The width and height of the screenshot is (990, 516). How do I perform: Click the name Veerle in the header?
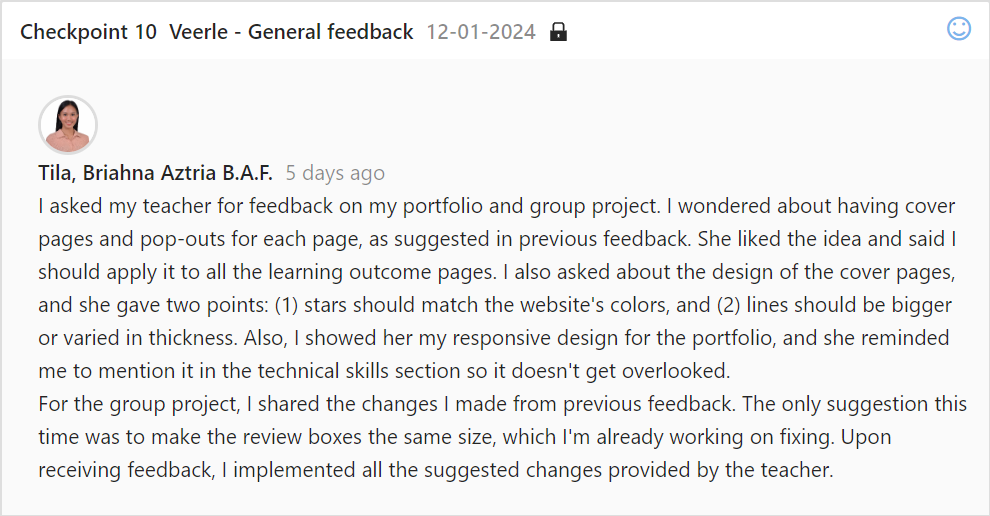198,32
